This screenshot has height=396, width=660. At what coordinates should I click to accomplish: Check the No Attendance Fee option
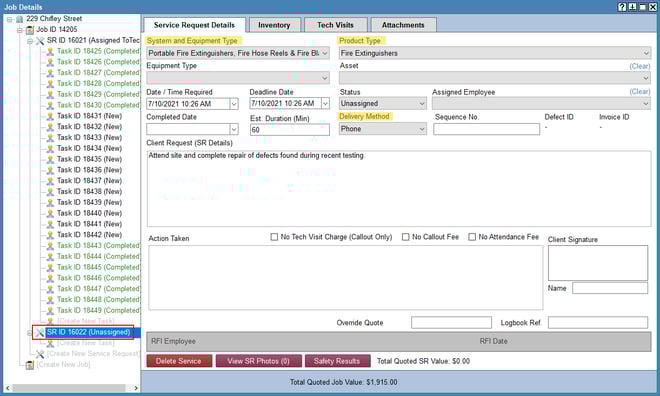472,237
